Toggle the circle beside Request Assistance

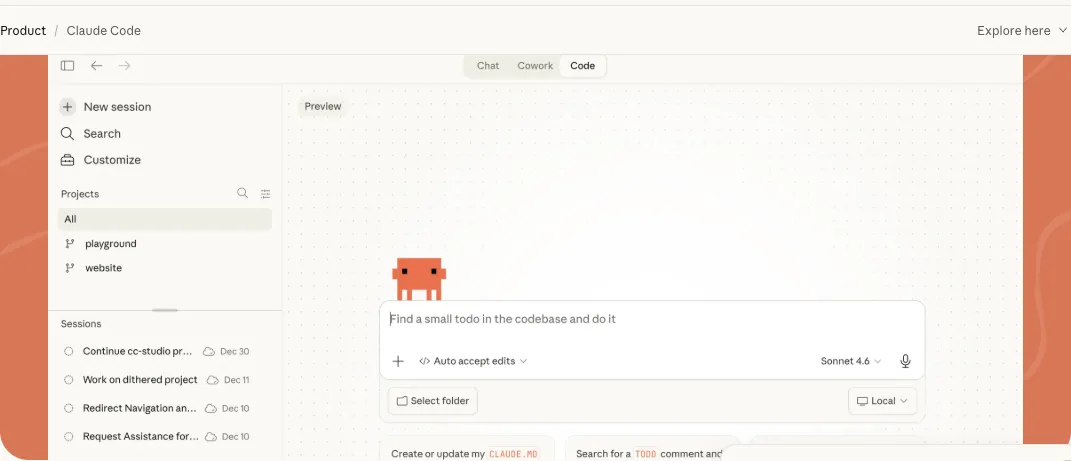click(x=68, y=436)
